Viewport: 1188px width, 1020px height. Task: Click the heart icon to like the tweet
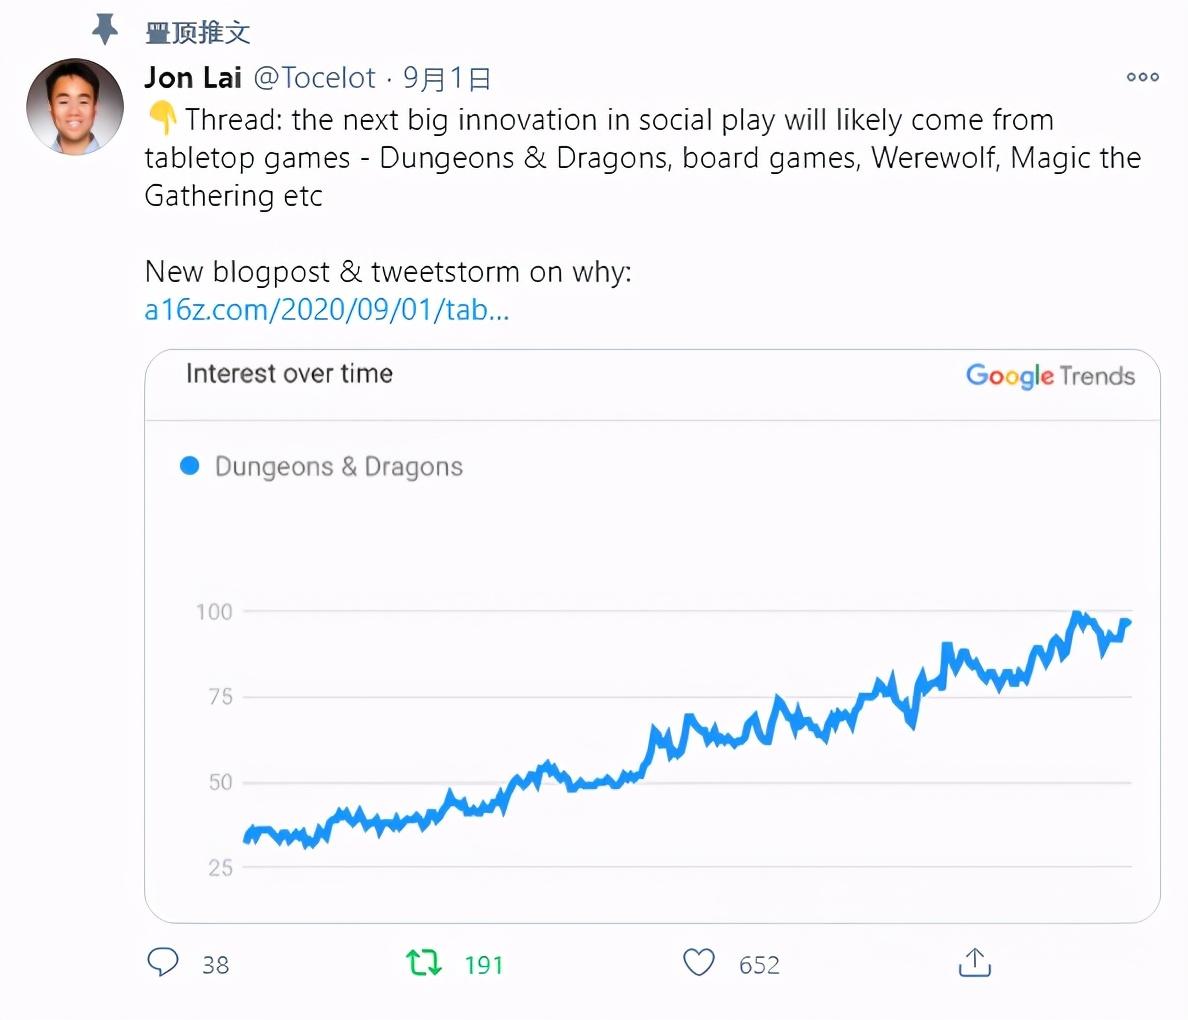coord(698,963)
